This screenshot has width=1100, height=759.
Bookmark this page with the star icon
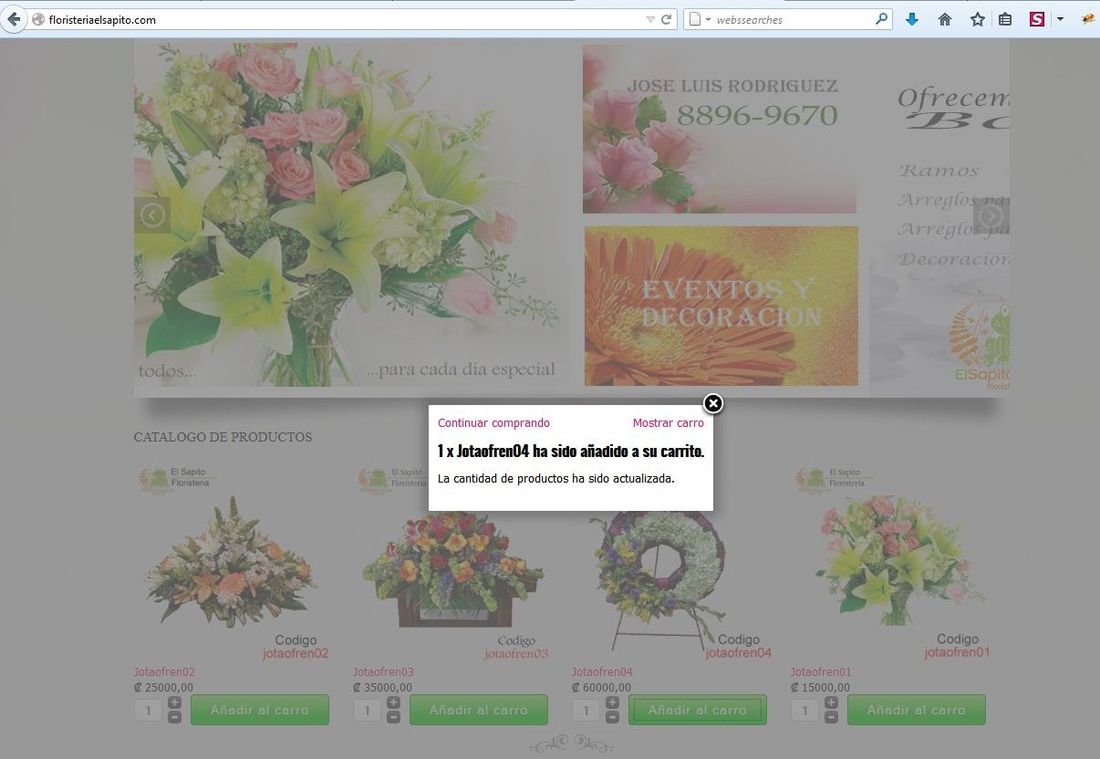pyautogui.click(x=977, y=20)
